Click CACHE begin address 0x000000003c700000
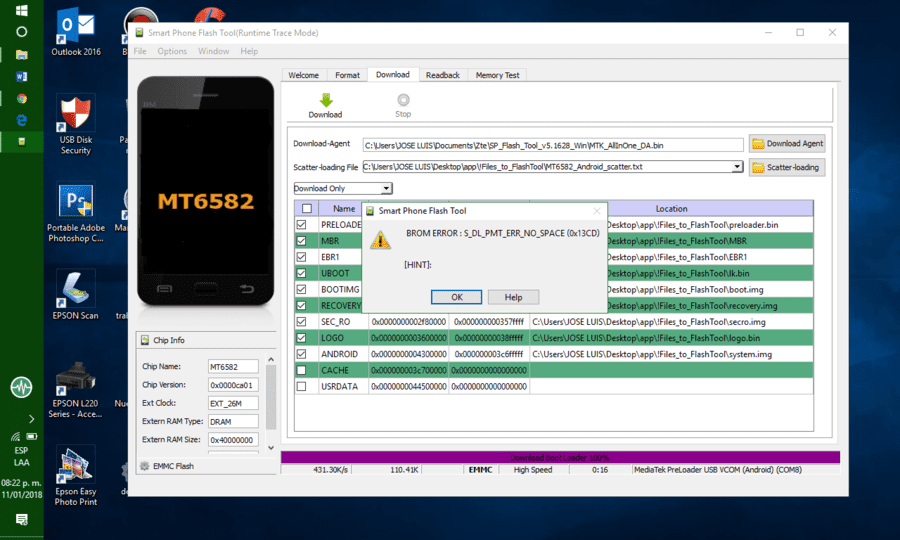The height and width of the screenshot is (540, 900). (408, 370)
